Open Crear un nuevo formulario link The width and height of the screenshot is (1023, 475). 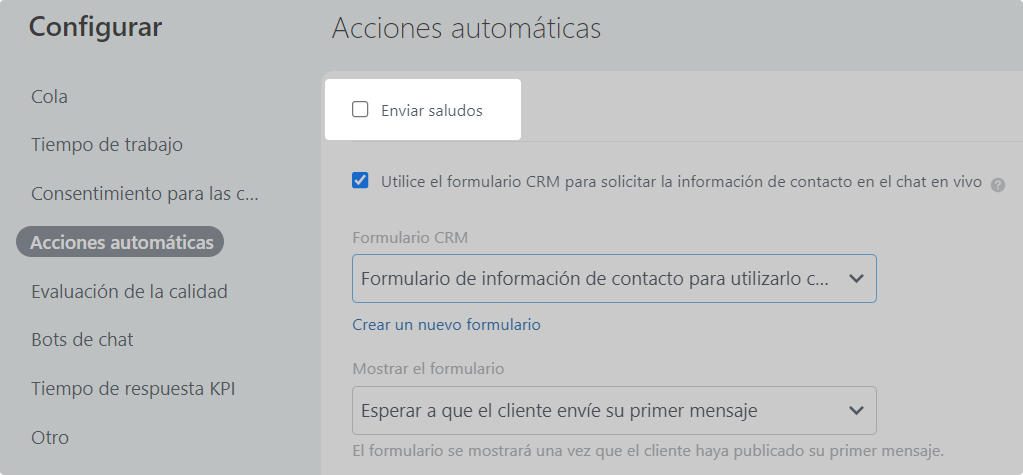point(446,325)
